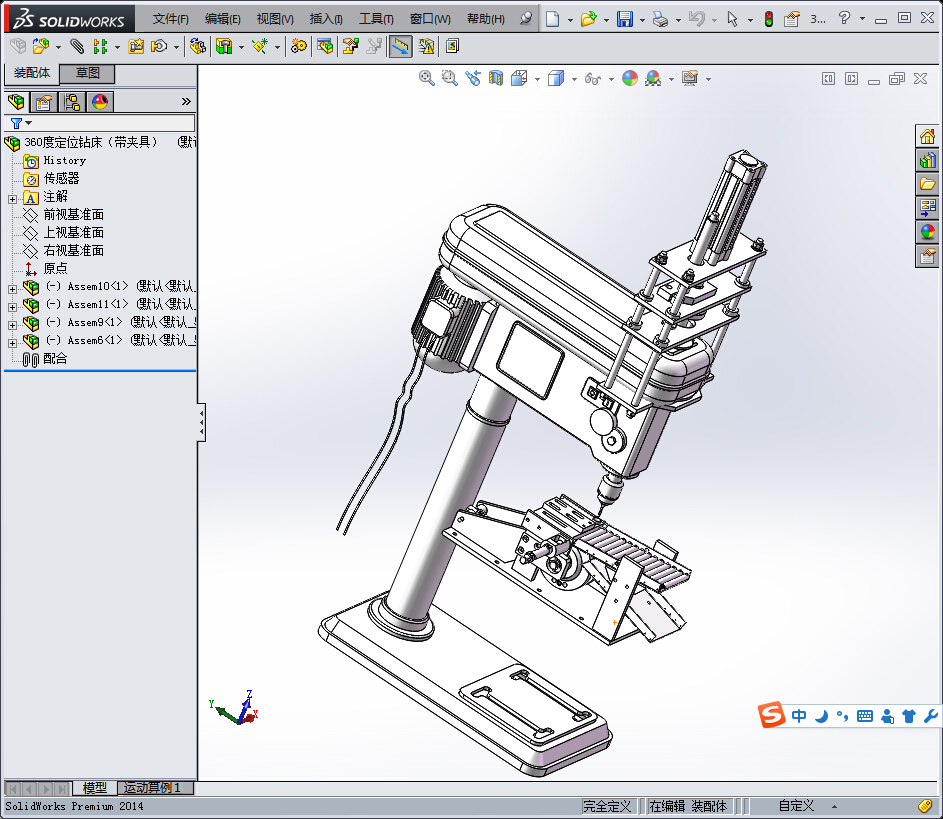Open the Display Style dropdown arrow

coord(574,79)
